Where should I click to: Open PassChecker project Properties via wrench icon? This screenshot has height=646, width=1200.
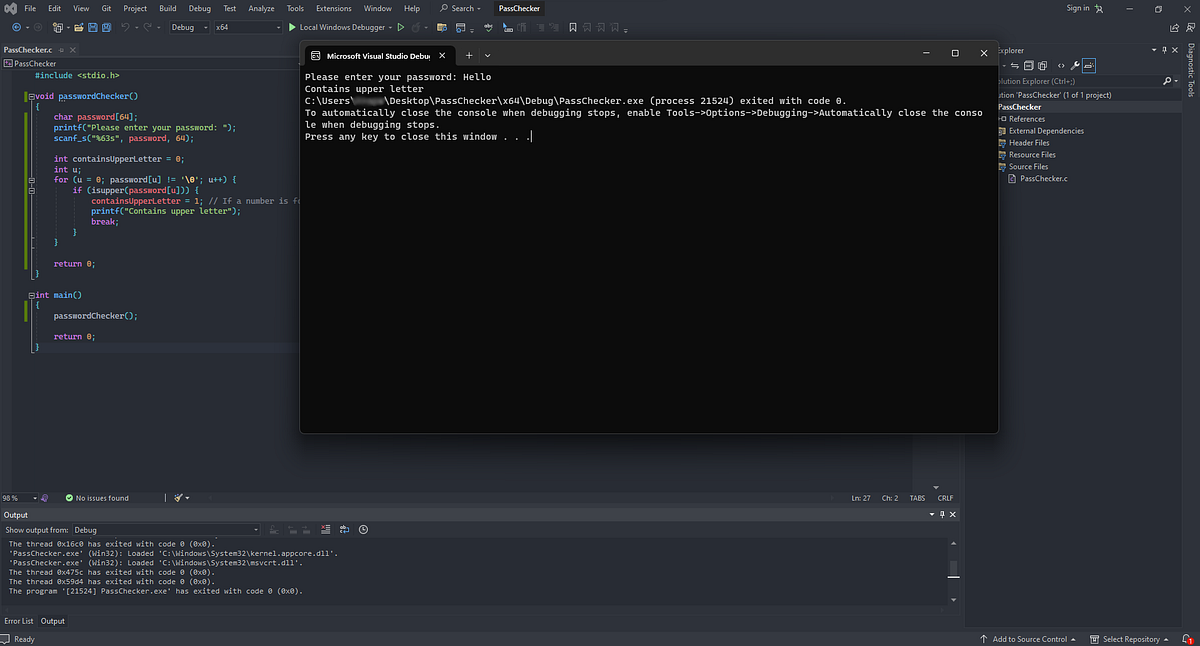1075,64
